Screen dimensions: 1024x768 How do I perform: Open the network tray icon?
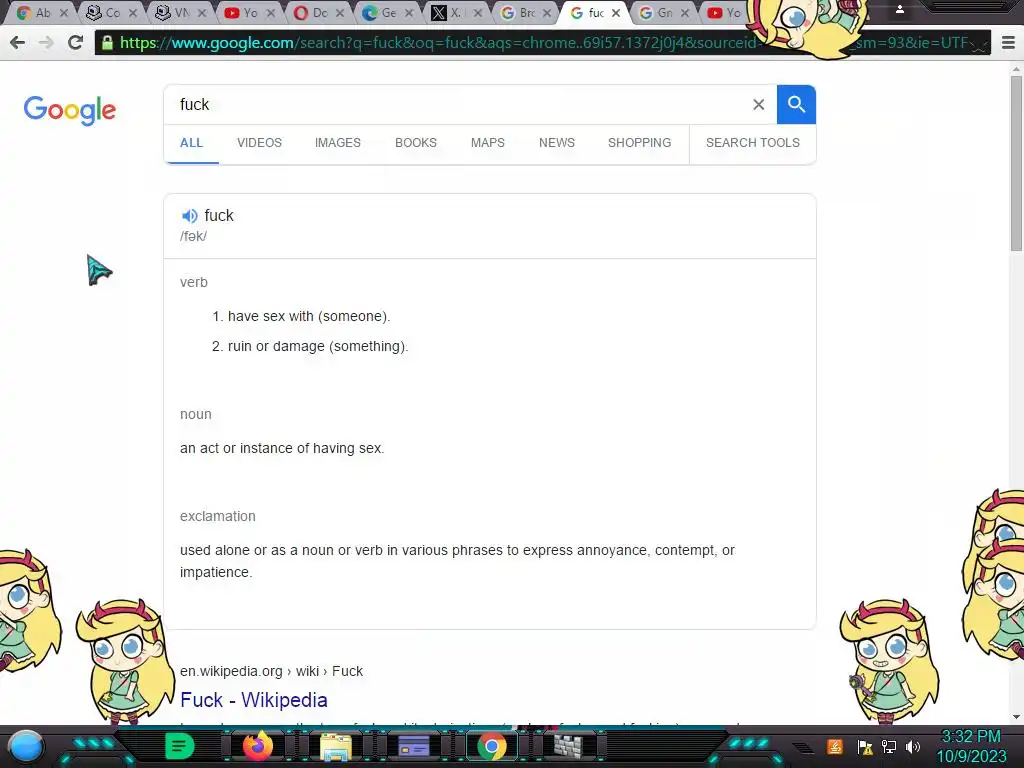coord(889,746)
